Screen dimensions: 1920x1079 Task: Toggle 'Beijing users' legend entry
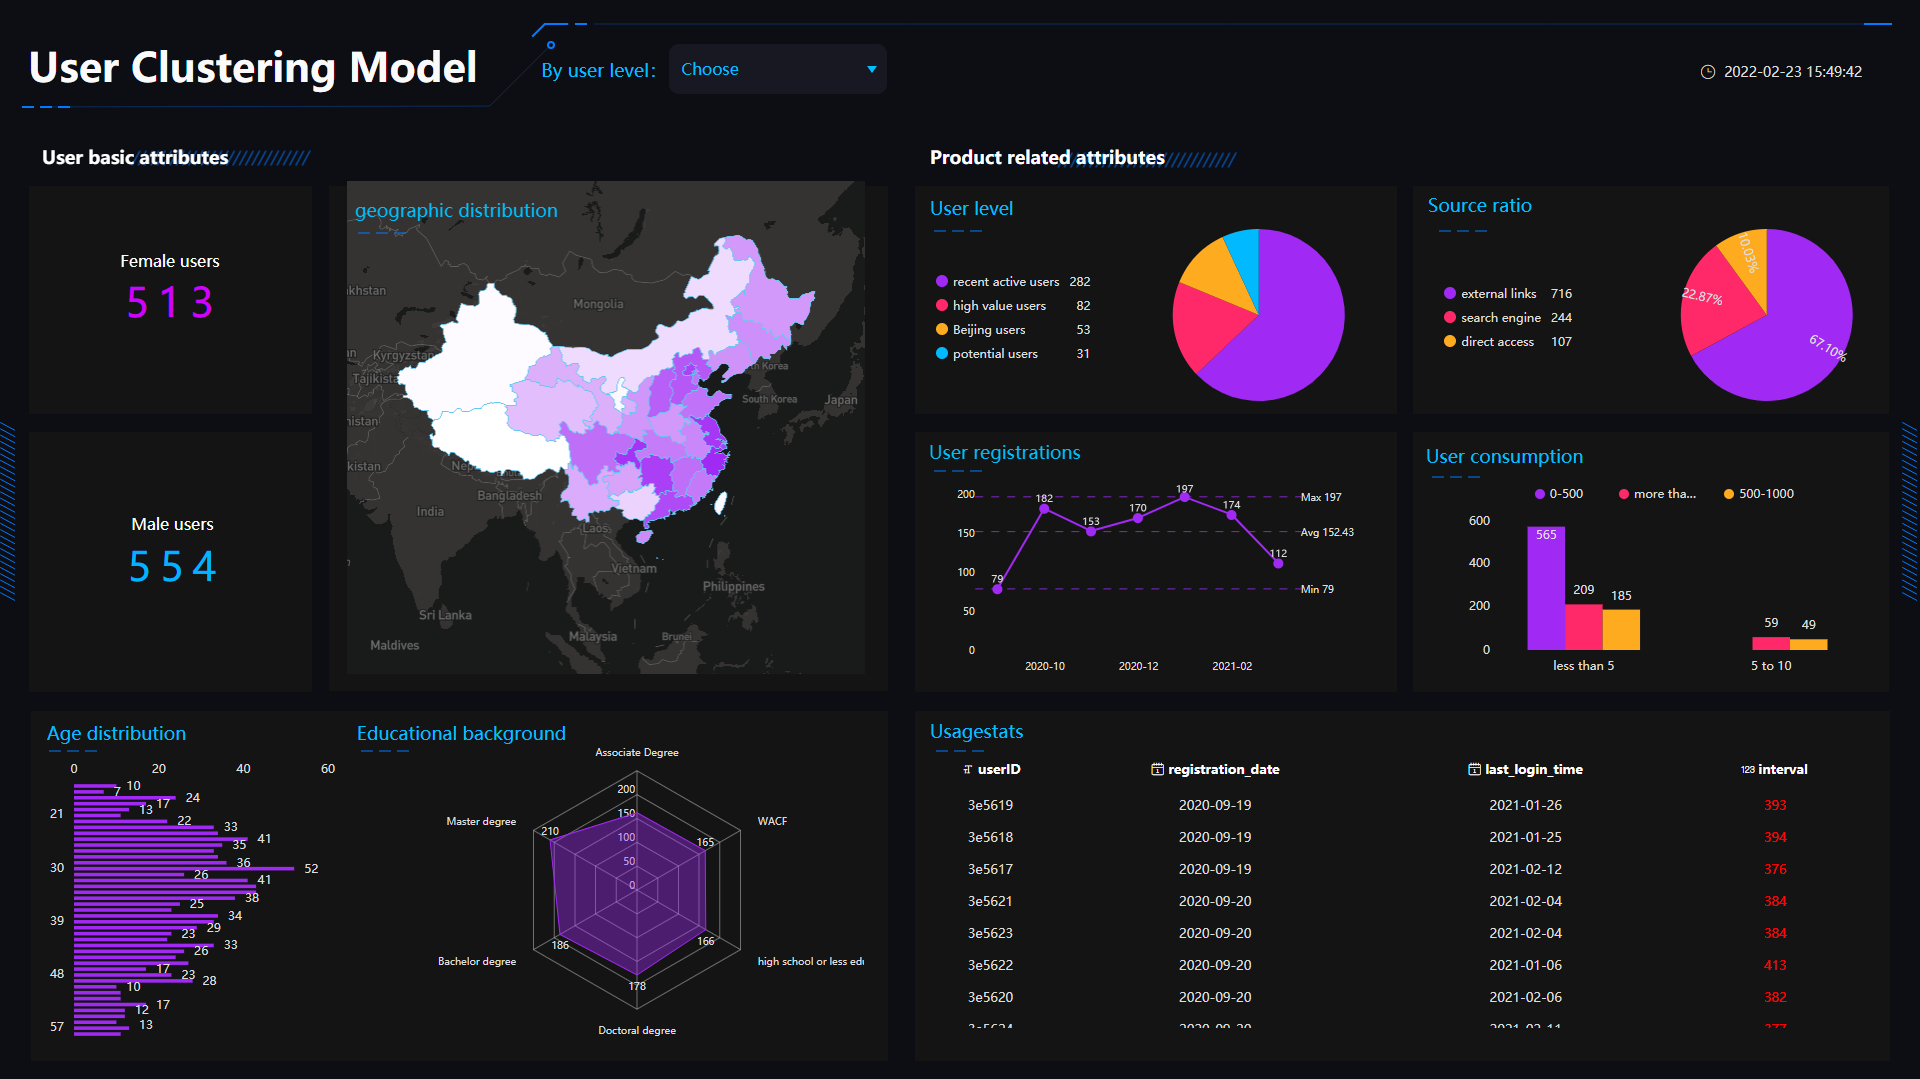[1012, 330]
